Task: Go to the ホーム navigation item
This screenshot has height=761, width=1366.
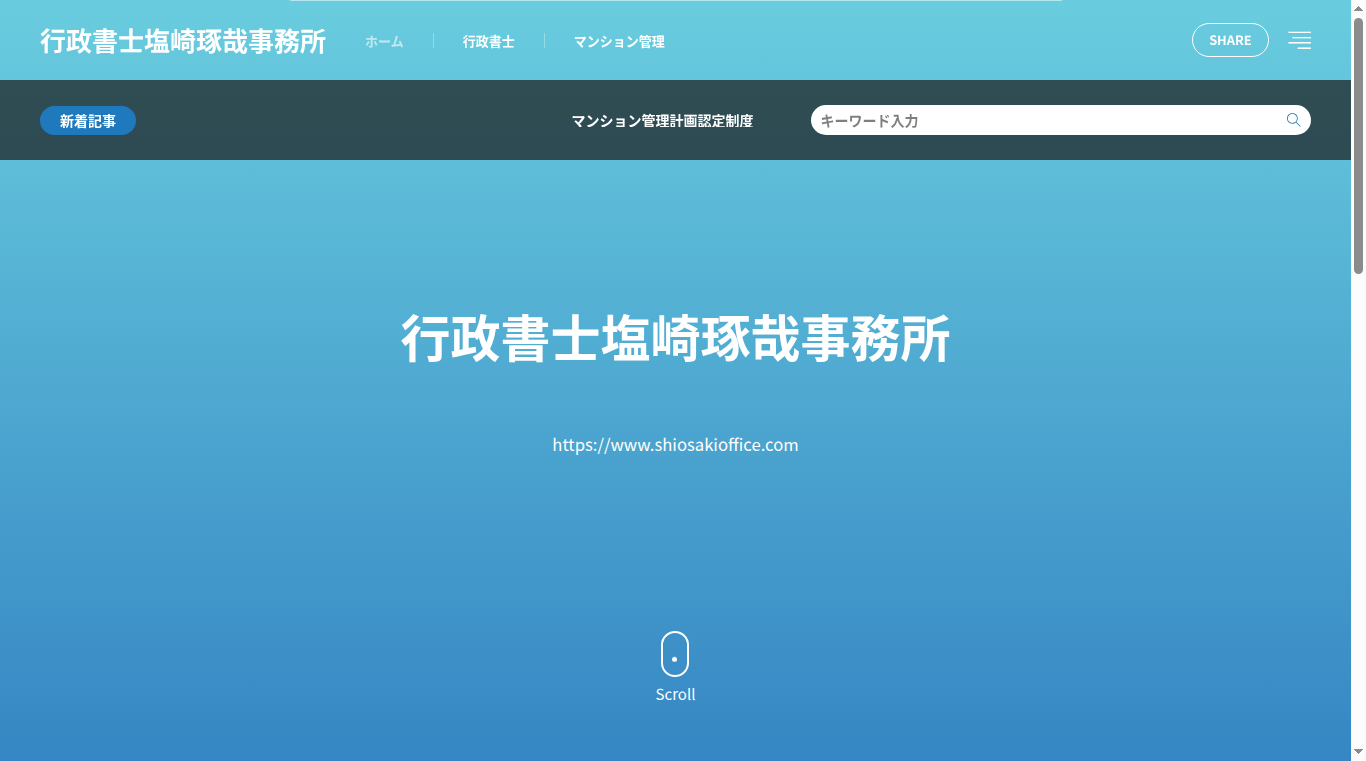Action: (x=384, y=41)
